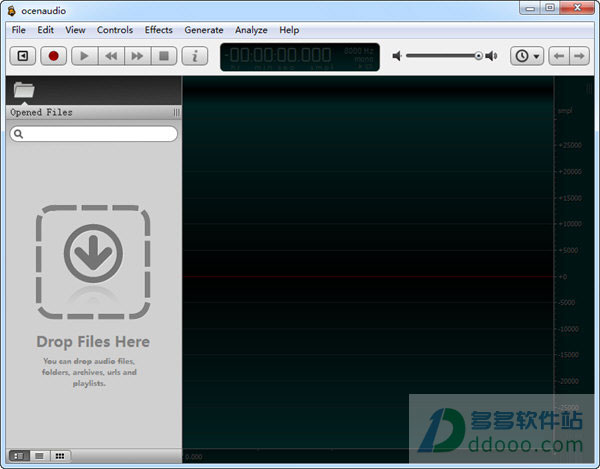Image resolution: width=600 pixels, height=469 pixels.
Task: Click the time display panel
Action: coord(300,57)
